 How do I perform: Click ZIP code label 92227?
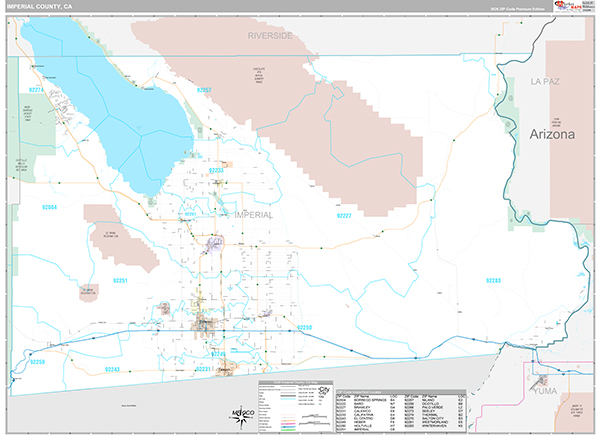346,215
